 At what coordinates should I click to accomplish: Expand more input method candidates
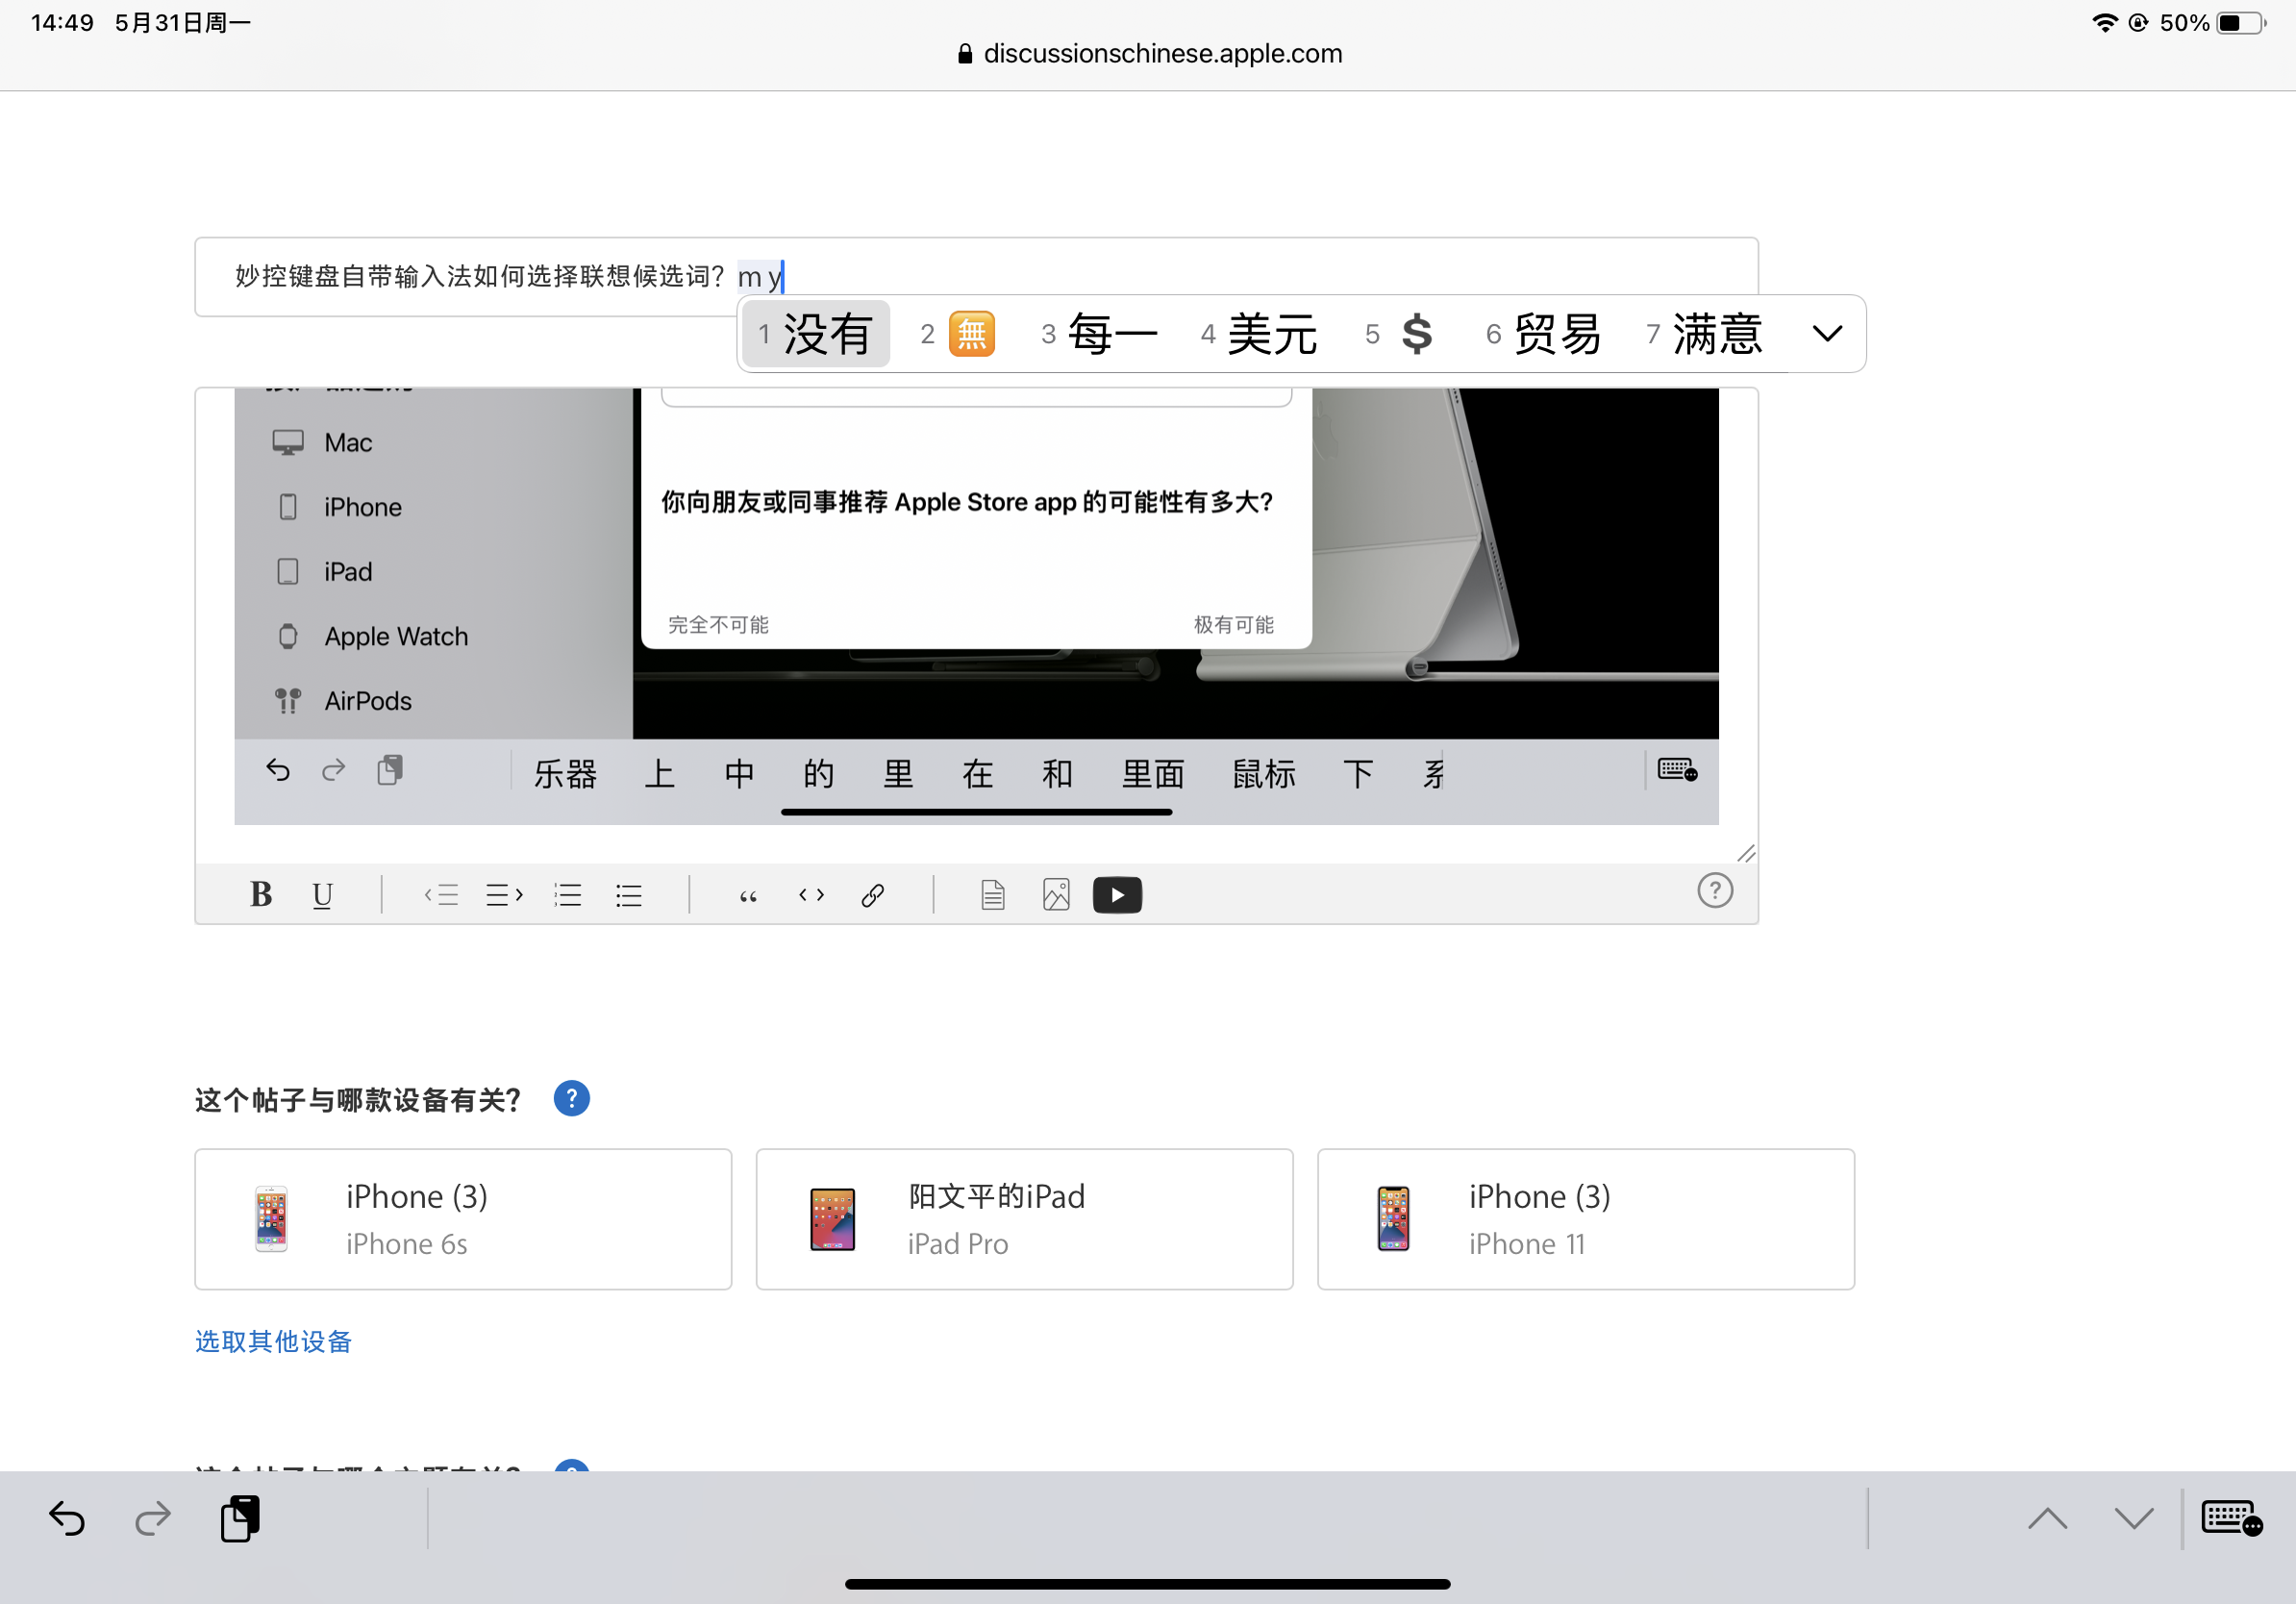pyautogui.click(x=1827, y=334)
